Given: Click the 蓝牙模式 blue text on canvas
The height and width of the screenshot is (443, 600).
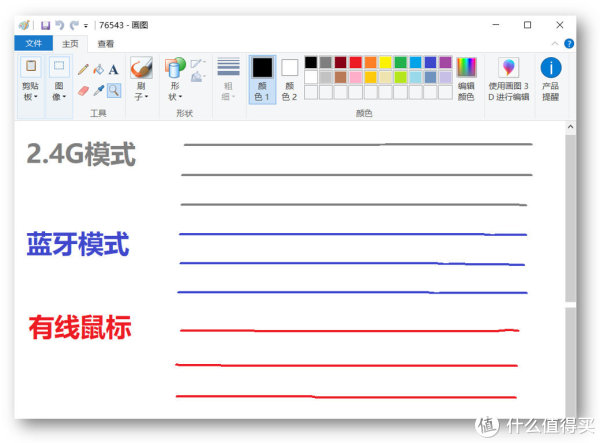Looking at the screenshot, I should tap(78, 244).
